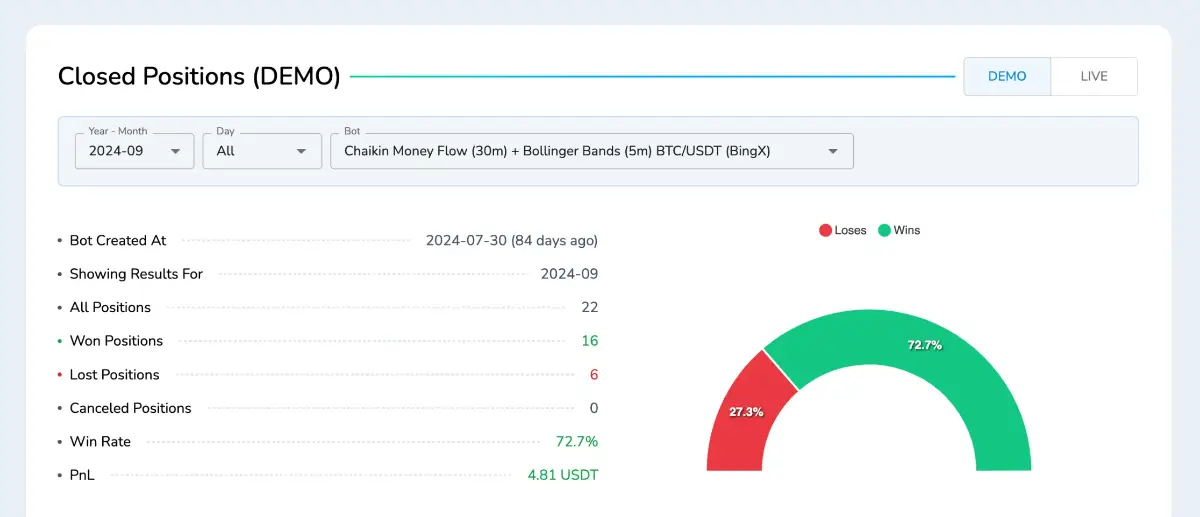Click the Closed Positions (DEMO) heading
This screenshot has width=1200, height=517.
199,76
